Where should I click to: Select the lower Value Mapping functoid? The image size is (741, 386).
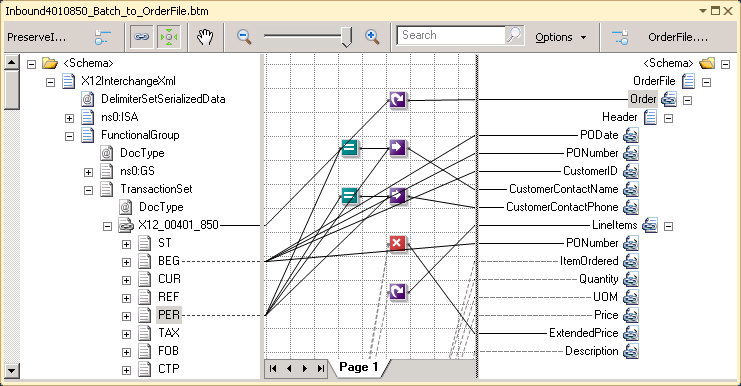click(x=397, y=195)
